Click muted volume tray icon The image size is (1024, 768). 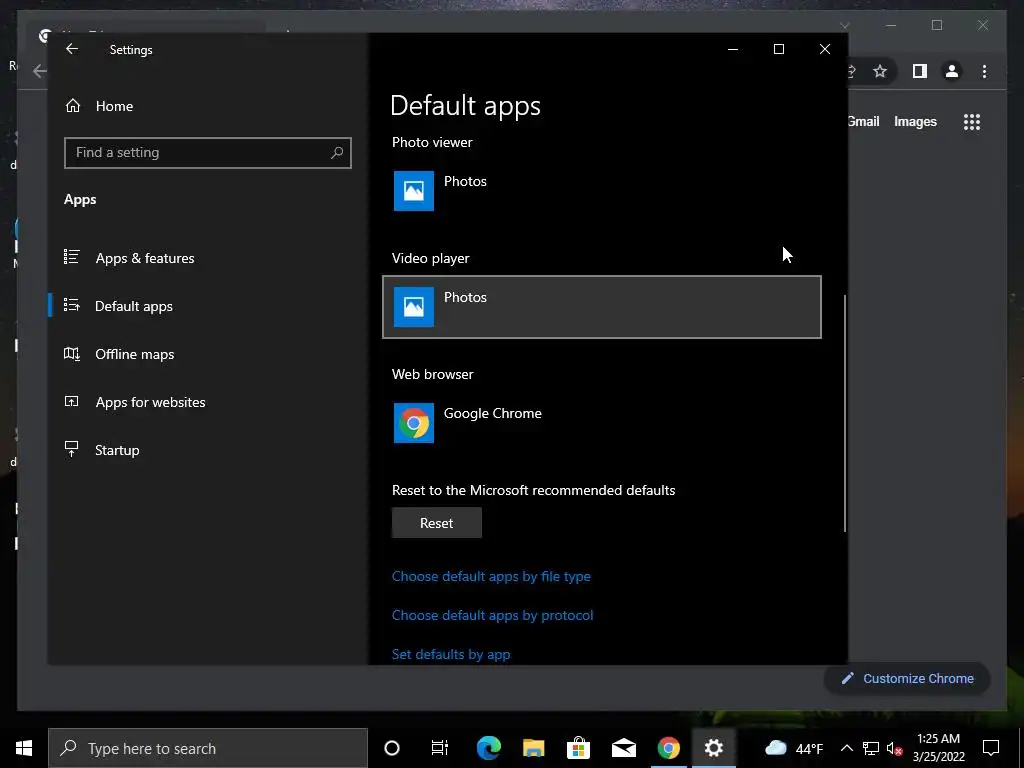pos(894,748)
